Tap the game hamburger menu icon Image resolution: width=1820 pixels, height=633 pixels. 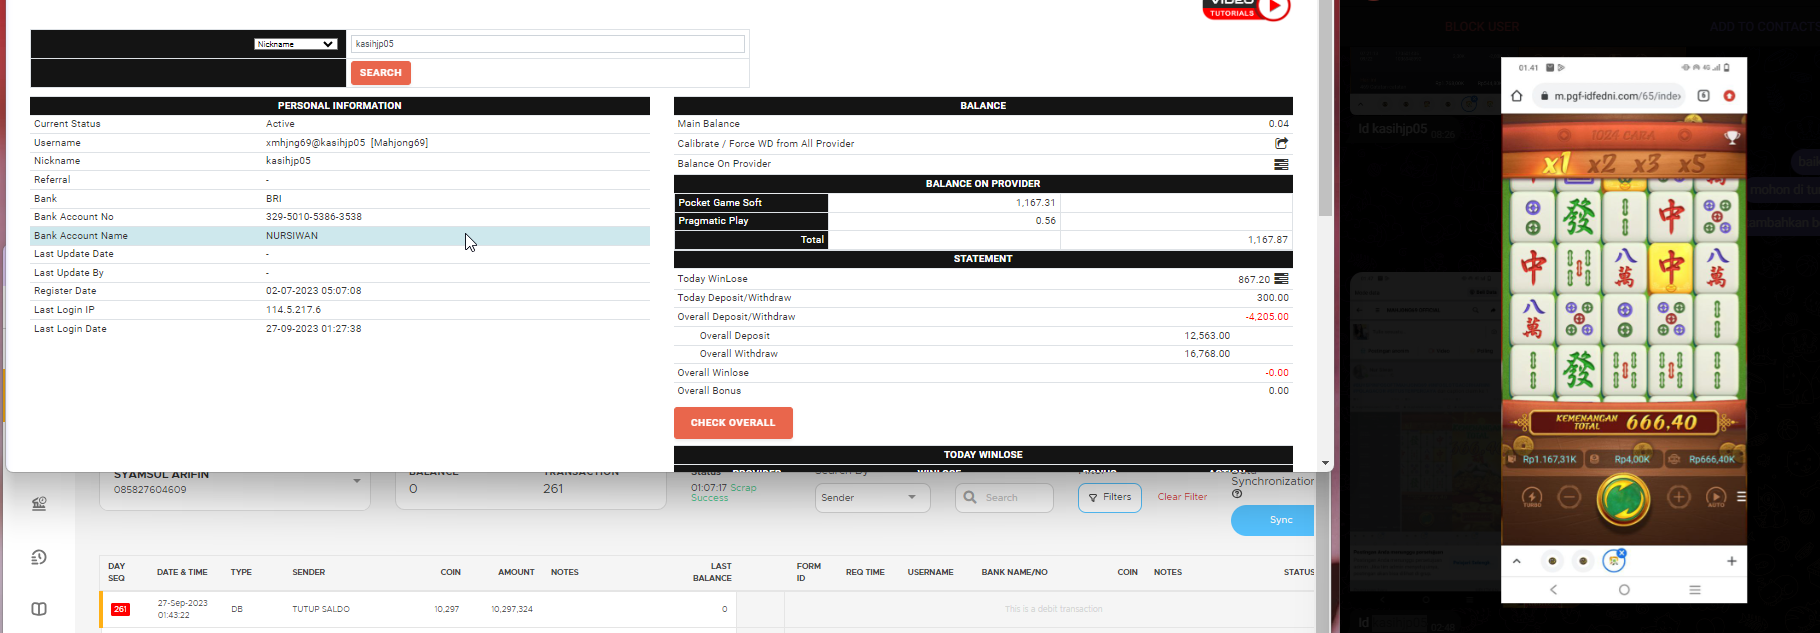[1741, 496]
